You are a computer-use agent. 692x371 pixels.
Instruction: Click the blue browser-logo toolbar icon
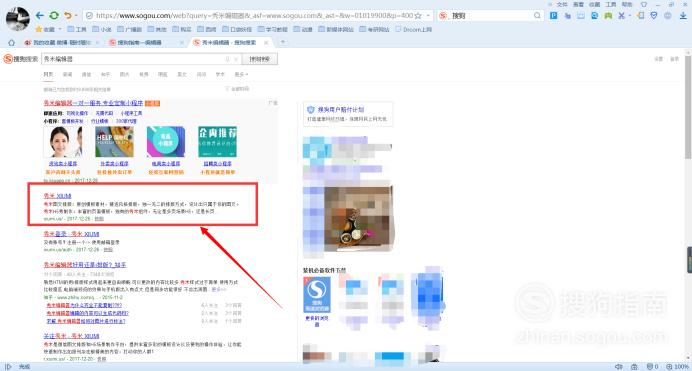(594, 15)
